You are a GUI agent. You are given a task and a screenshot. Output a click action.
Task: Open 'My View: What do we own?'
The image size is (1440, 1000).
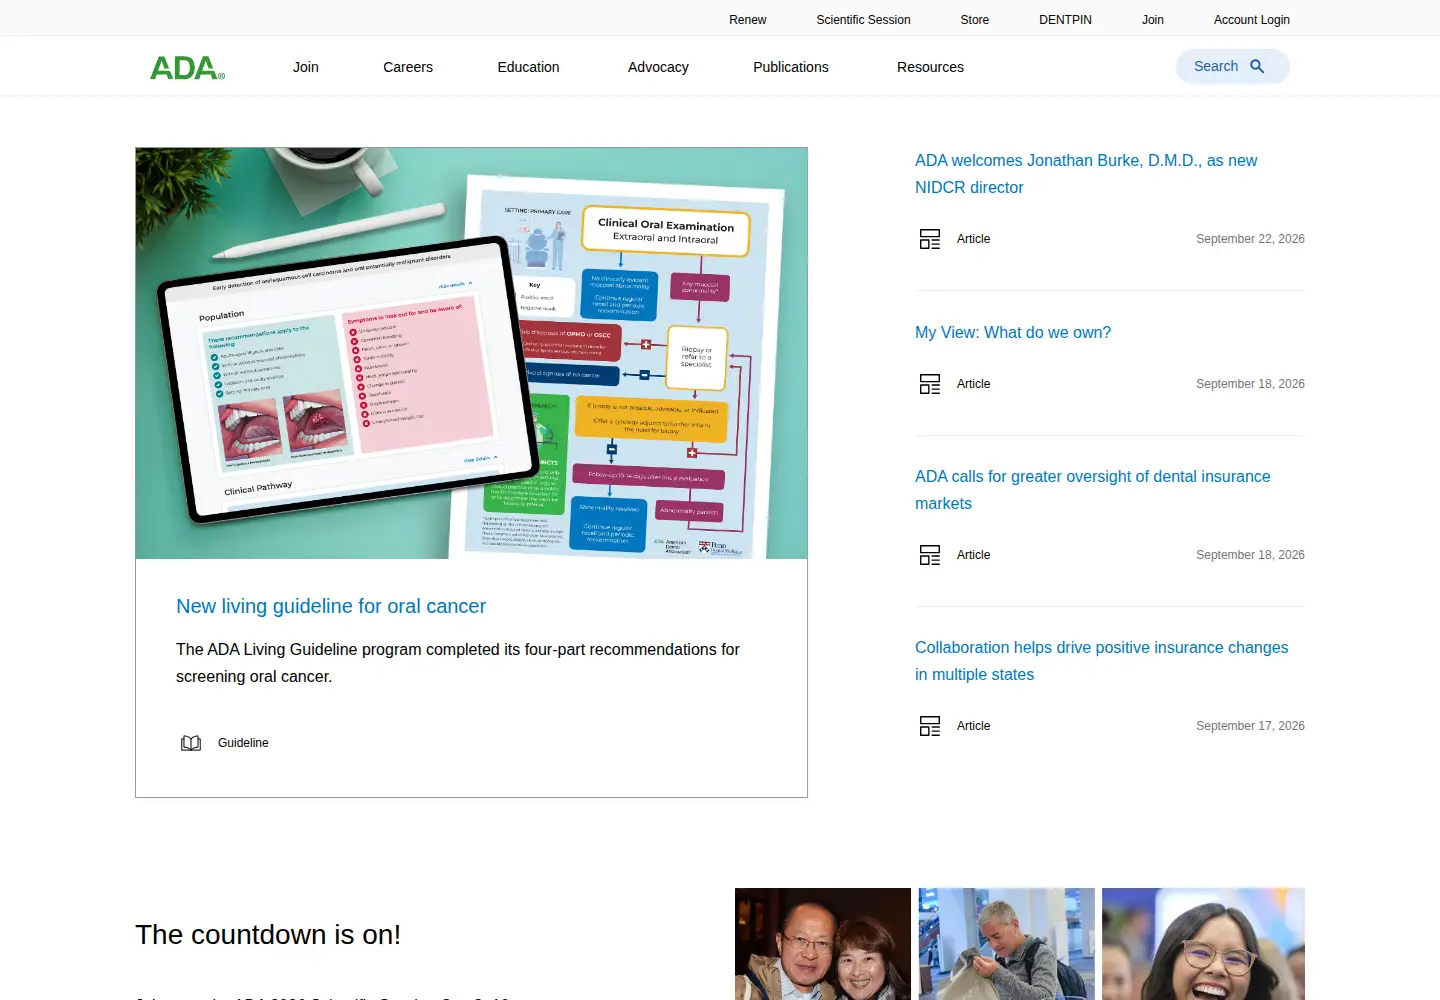(x=1013, y=333)
